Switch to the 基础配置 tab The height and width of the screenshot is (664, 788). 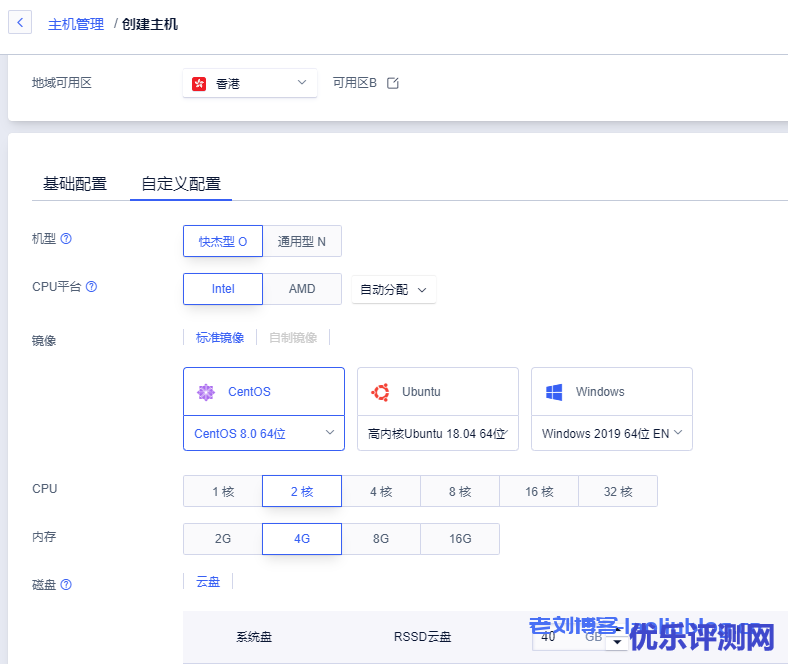point(75,184)
